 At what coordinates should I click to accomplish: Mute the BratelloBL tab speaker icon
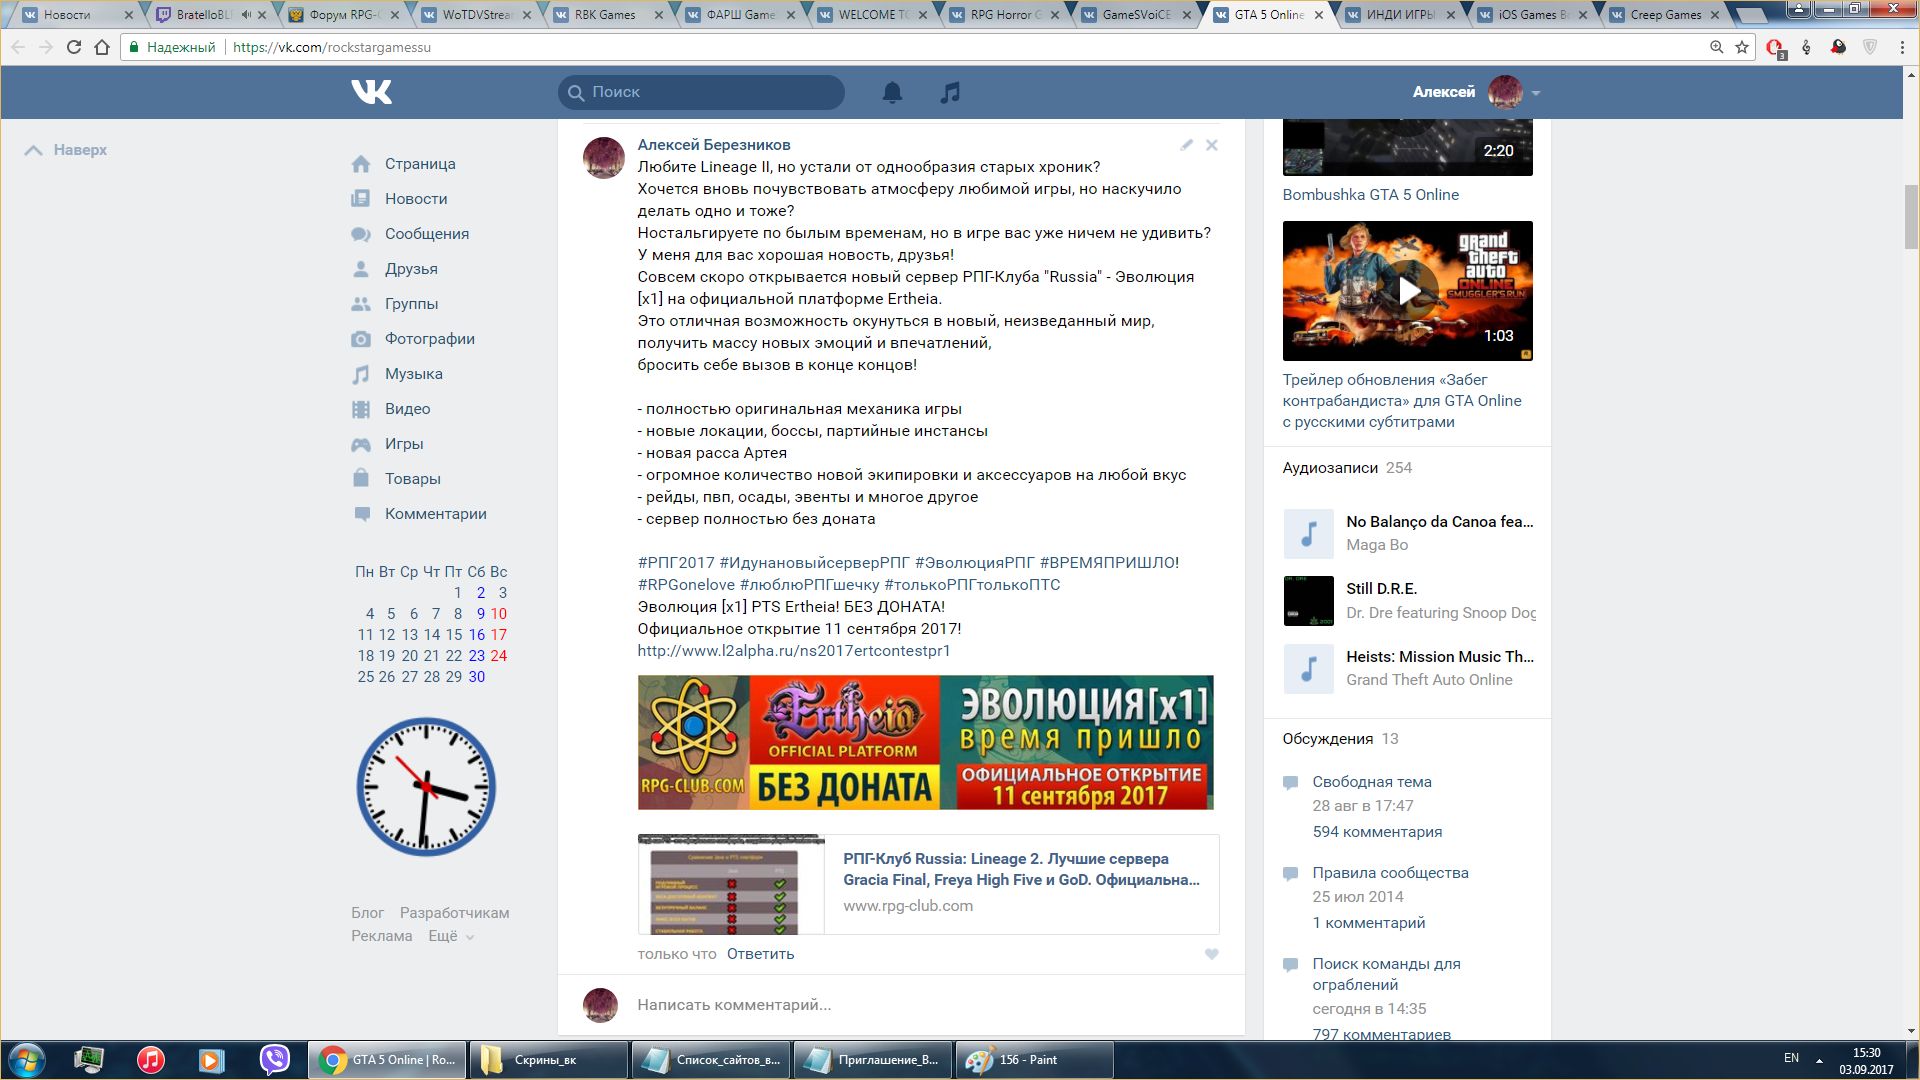coord(246,15)
